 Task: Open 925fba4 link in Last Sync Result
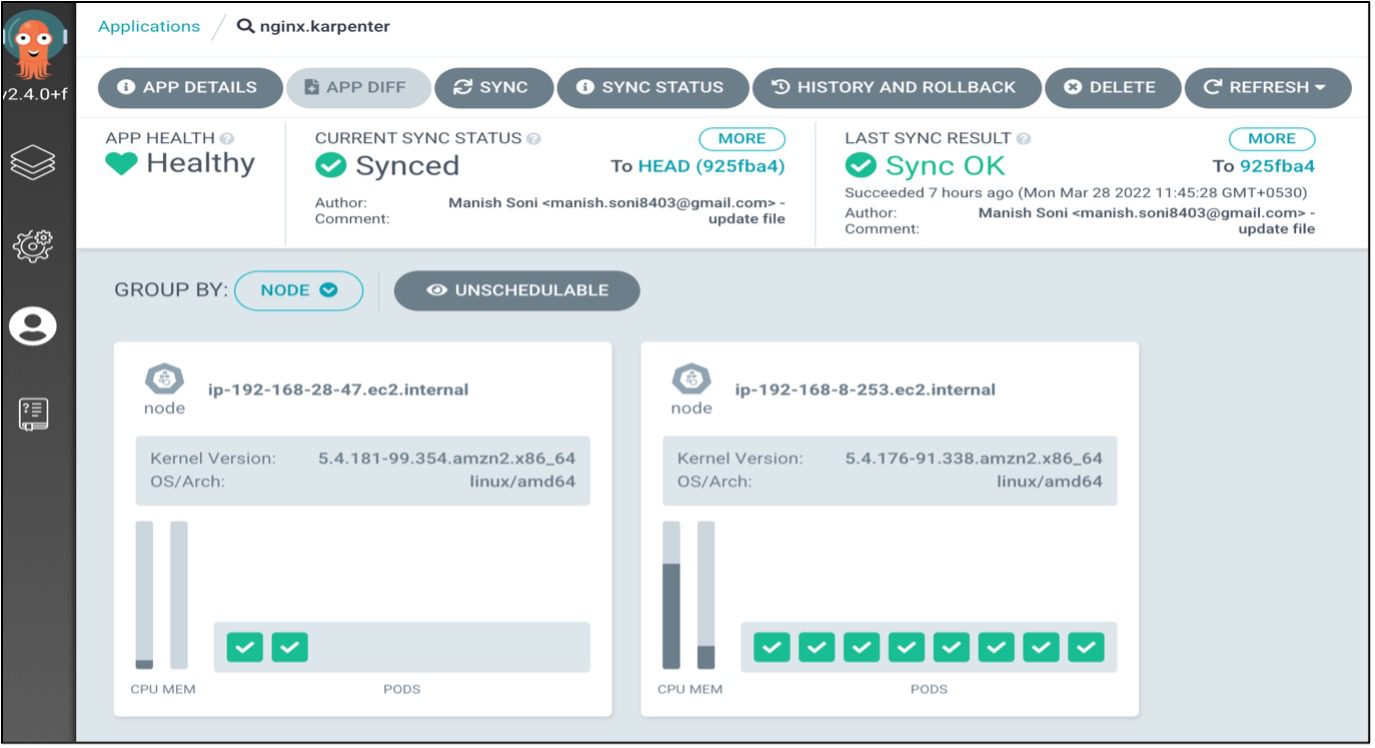[1277, 166]
